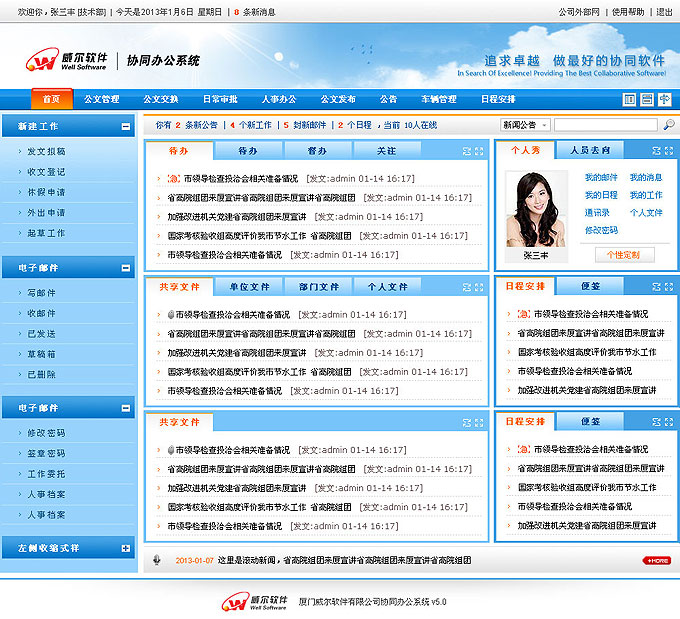The width and height of the screenshot is (680, 619).
Task: Click the red MORE button at bottom right
Action: click(x=656, y=561)
